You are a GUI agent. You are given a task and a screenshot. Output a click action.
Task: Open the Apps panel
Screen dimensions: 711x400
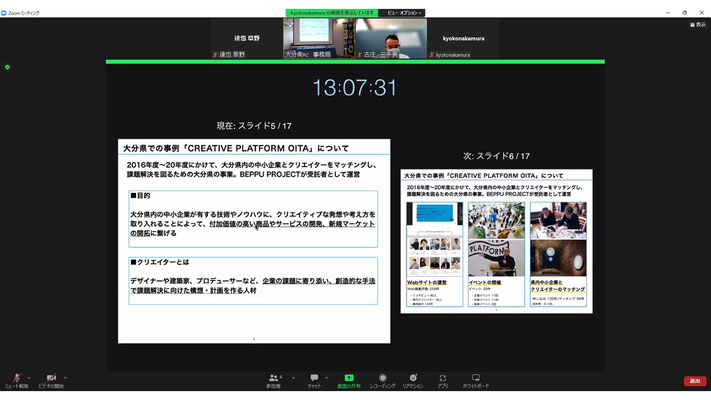[443, 380]
